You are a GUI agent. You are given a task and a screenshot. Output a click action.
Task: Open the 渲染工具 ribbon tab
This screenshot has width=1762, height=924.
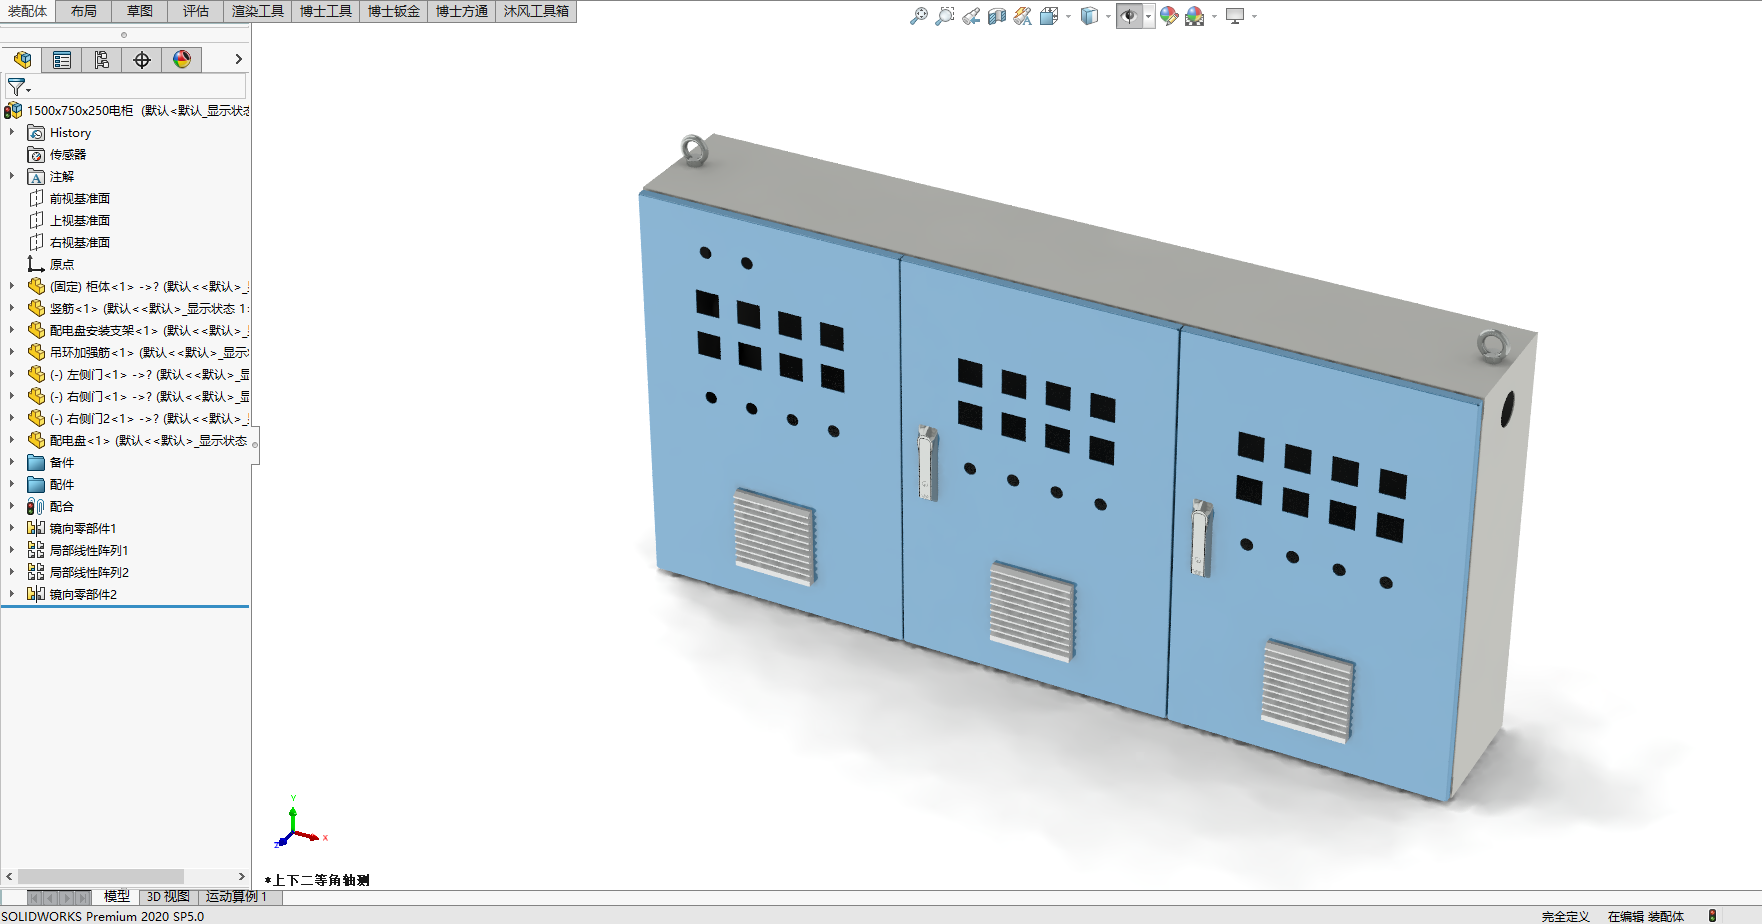[x=258, y=11]
